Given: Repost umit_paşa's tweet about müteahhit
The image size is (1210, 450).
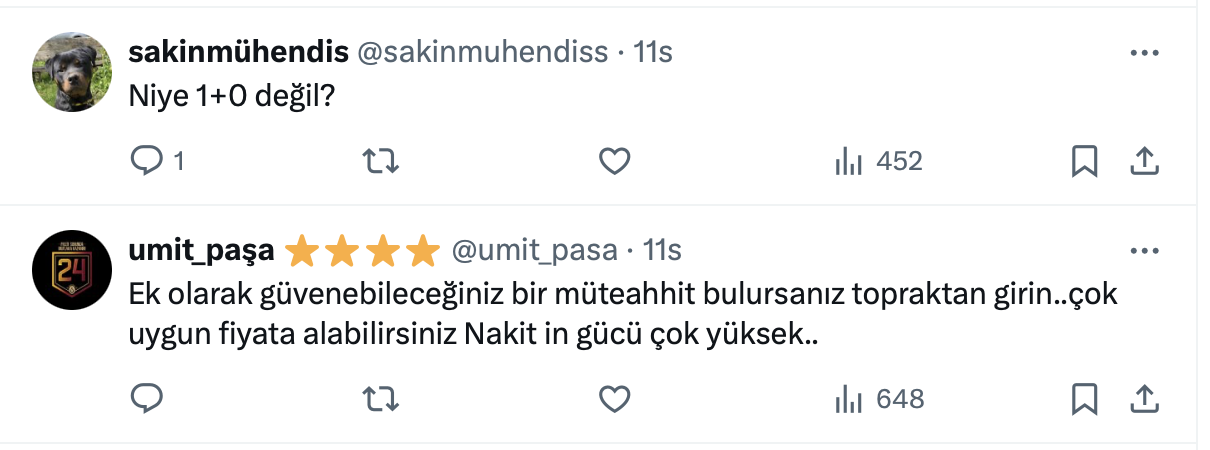Looking at the screenshot, I should 379,399.
